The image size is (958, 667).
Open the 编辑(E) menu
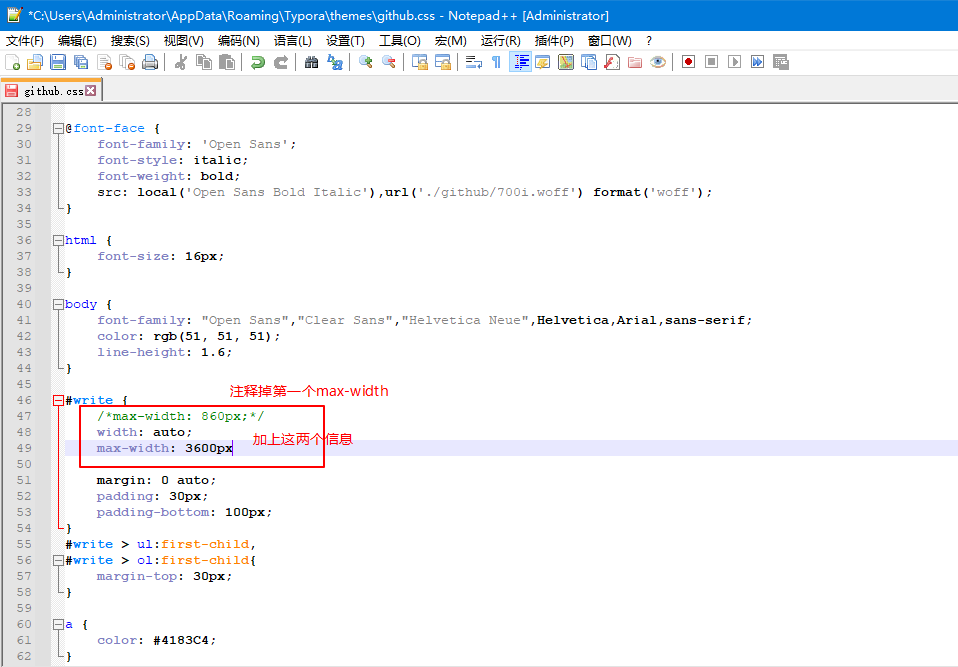pyautogui.click(x=77, y=41)
